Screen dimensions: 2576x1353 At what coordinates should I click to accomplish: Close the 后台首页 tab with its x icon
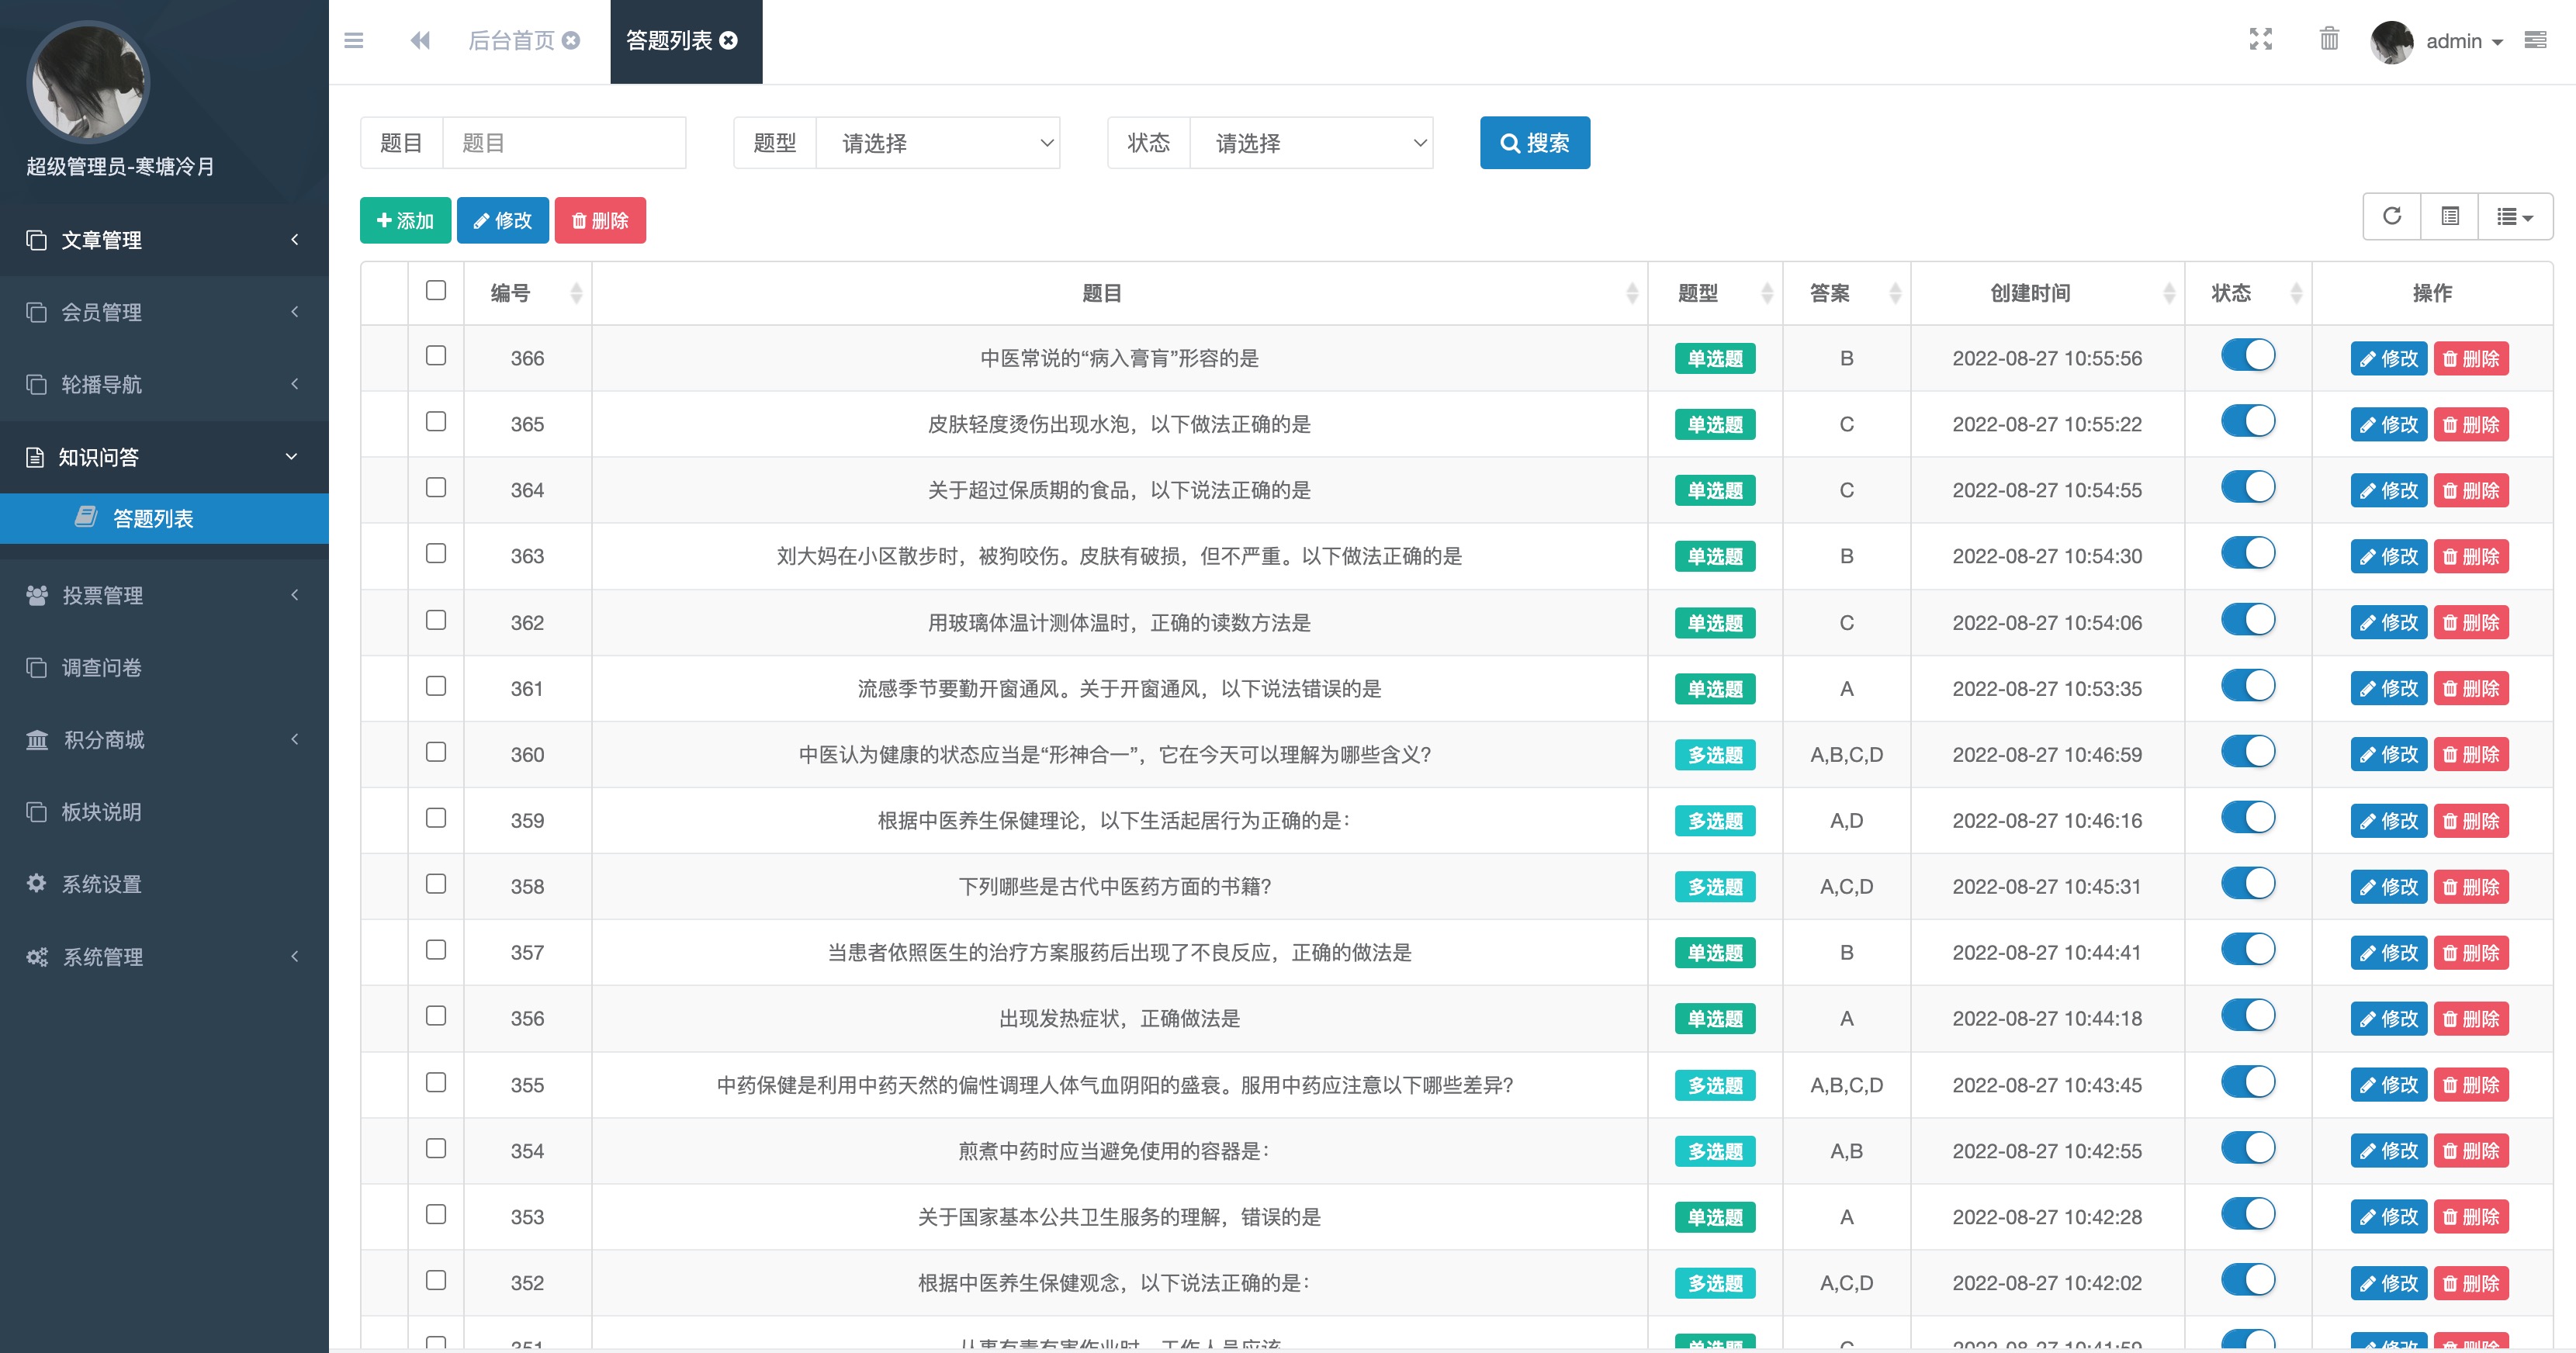571,41
